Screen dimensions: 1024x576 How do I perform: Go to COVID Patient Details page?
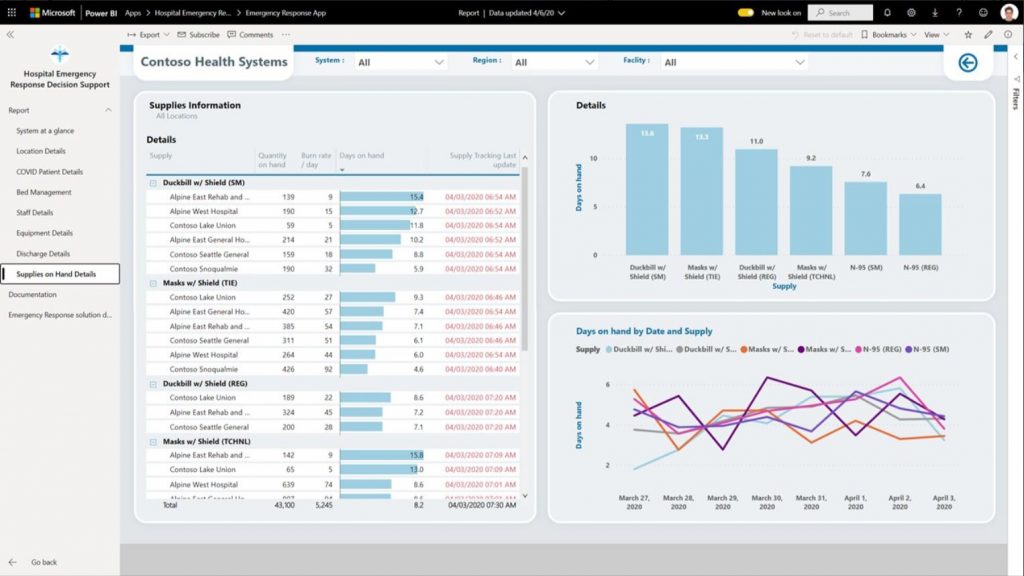tap(50, 172)
